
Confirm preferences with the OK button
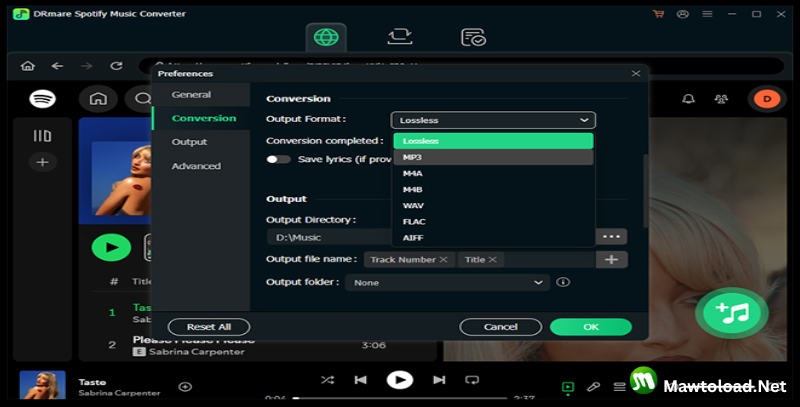tap(591, 327)
